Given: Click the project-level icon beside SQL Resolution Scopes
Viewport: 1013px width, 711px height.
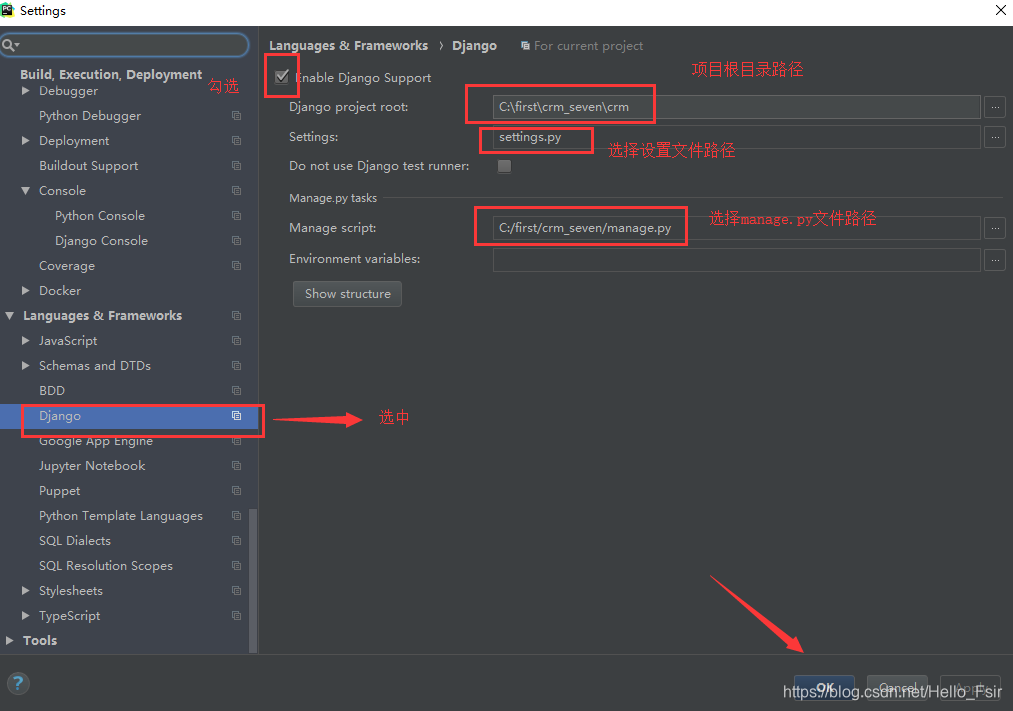Looking at the screenshot, I should click(x=236, y=566).
